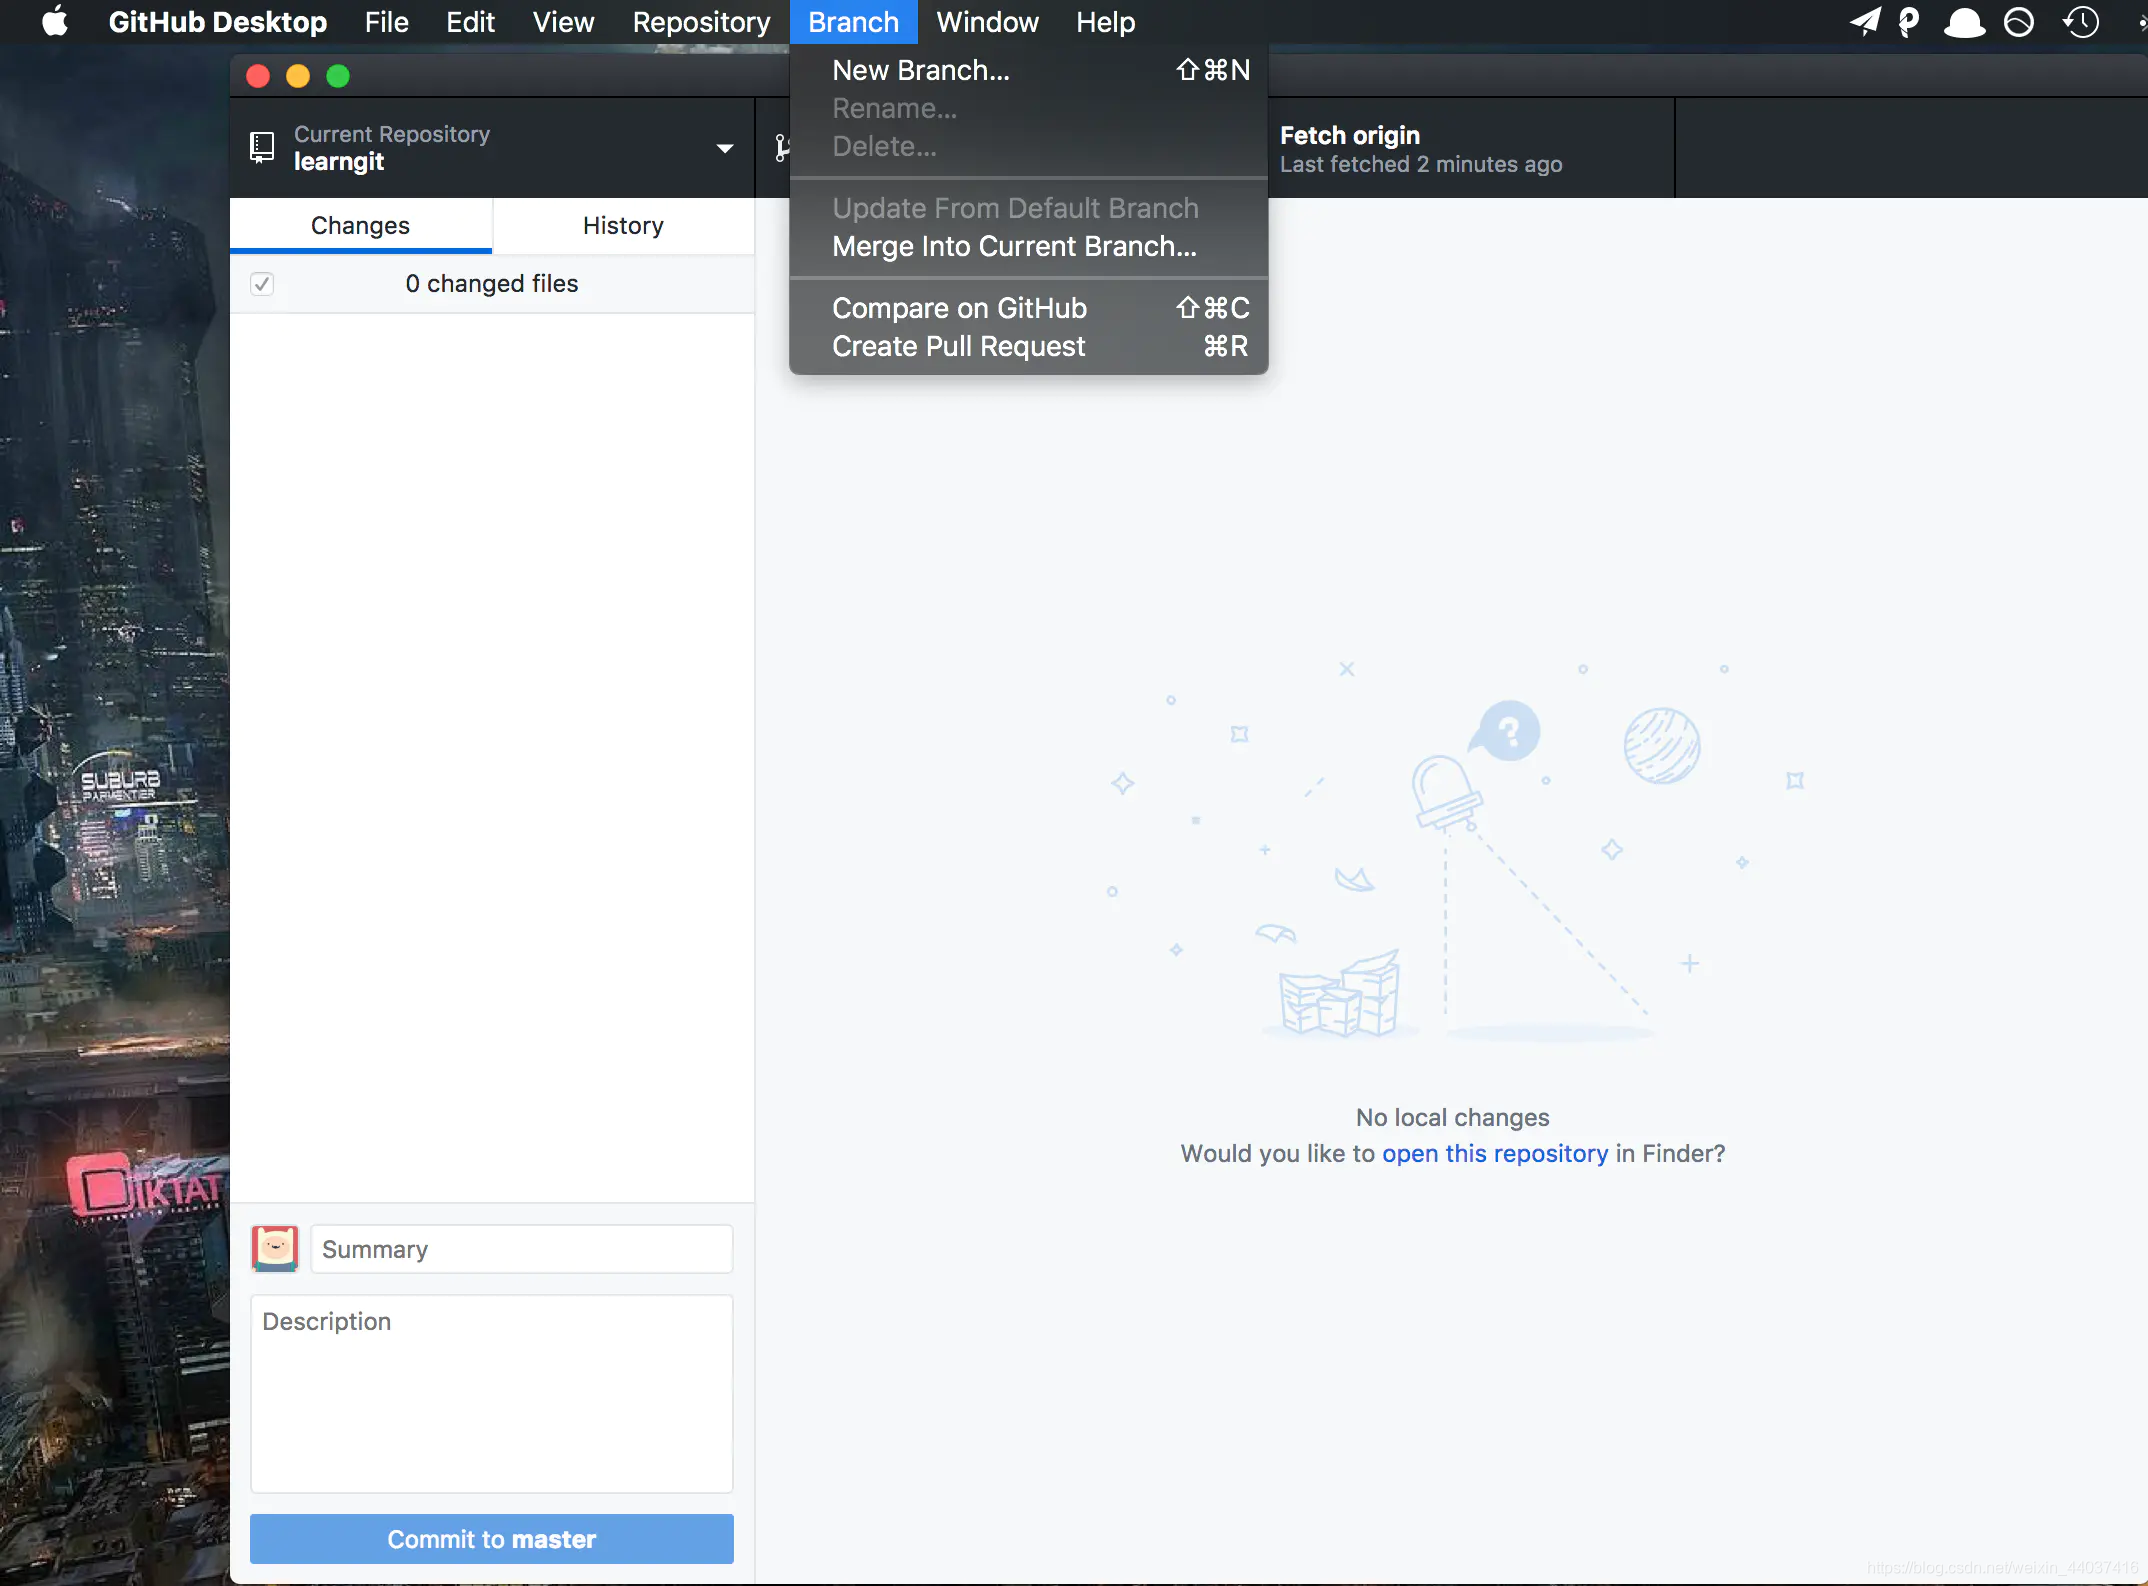
Task: Click the P-shaped menu bar icon
Action: click(x=1908, y=21)
